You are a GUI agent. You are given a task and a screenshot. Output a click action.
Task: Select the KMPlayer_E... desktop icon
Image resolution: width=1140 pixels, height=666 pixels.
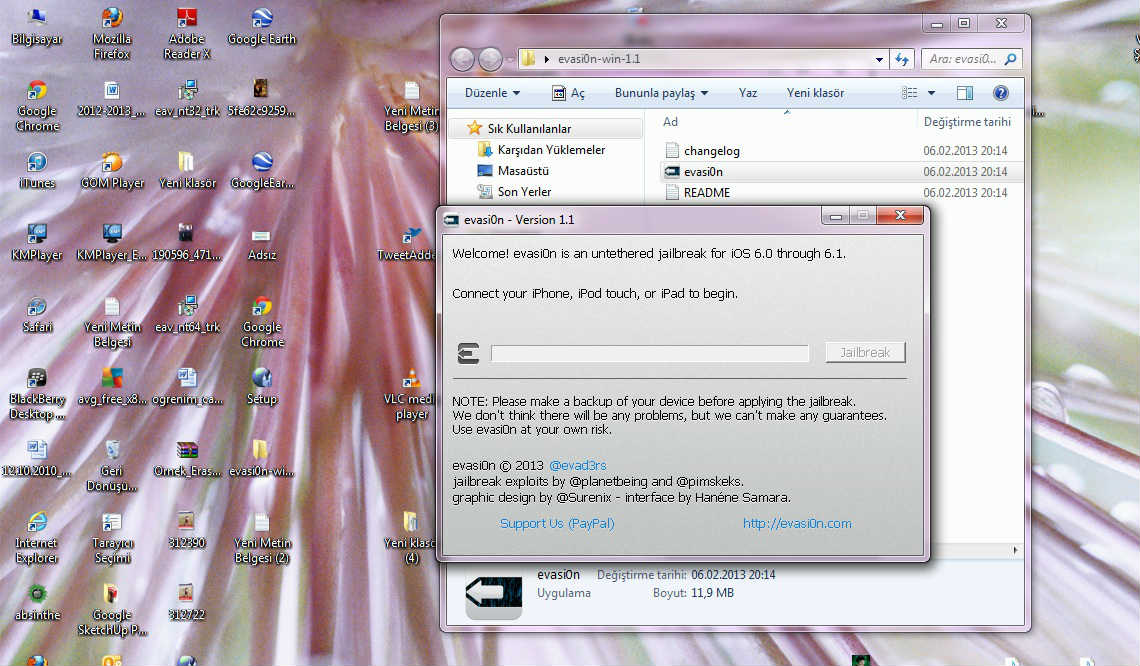[112, 243]
